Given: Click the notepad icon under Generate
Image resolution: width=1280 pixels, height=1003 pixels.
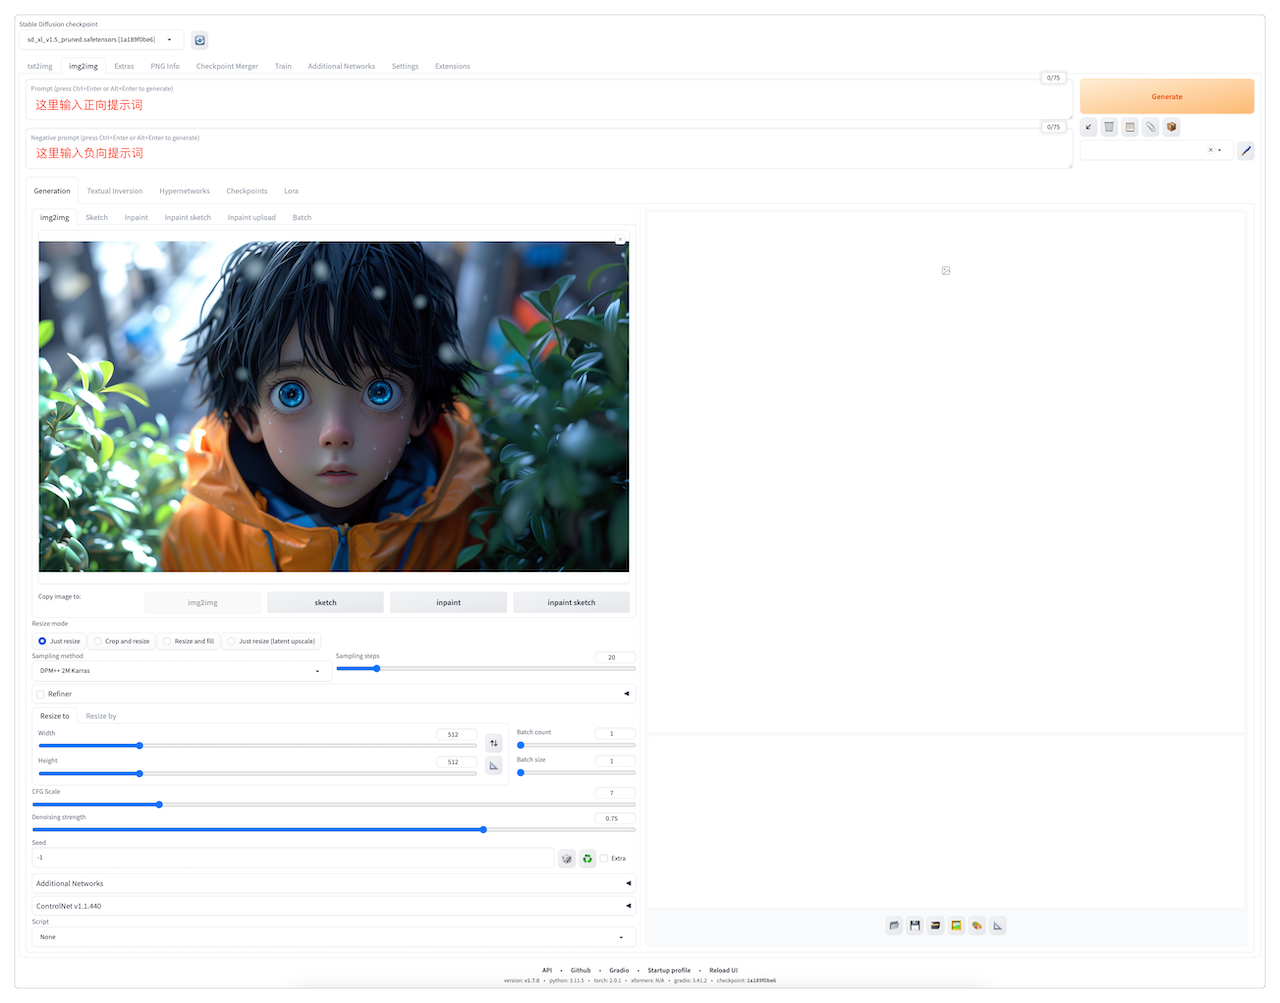Looking at the screenshot, I should 1130,127.
